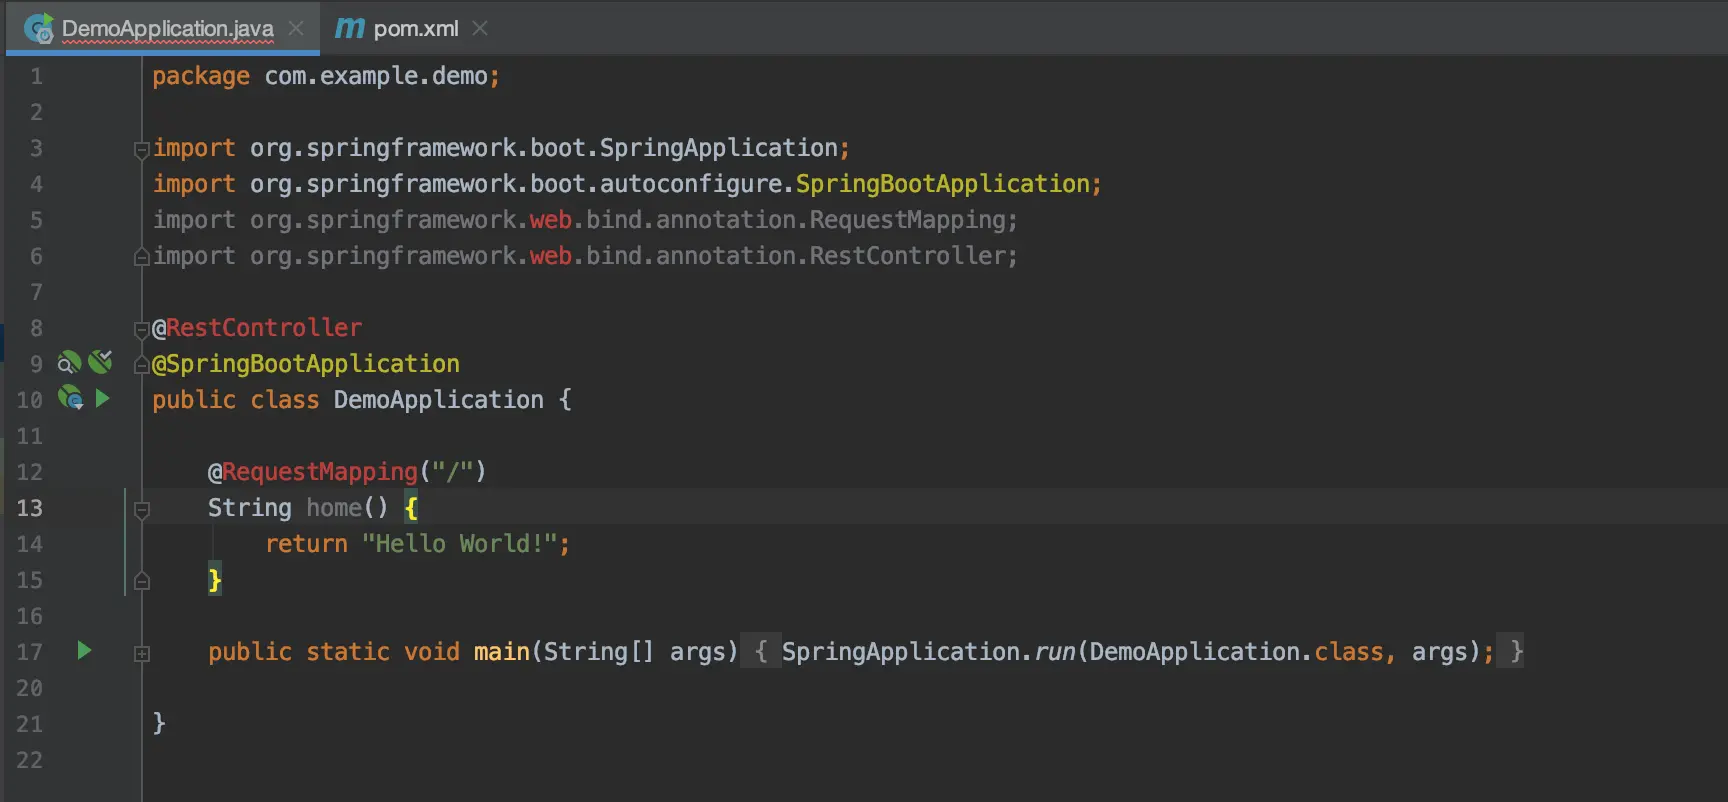This screenshot has height=802, width=1728.
Task: Click the package name com.example.demo
Action: (x=376, y=76)
